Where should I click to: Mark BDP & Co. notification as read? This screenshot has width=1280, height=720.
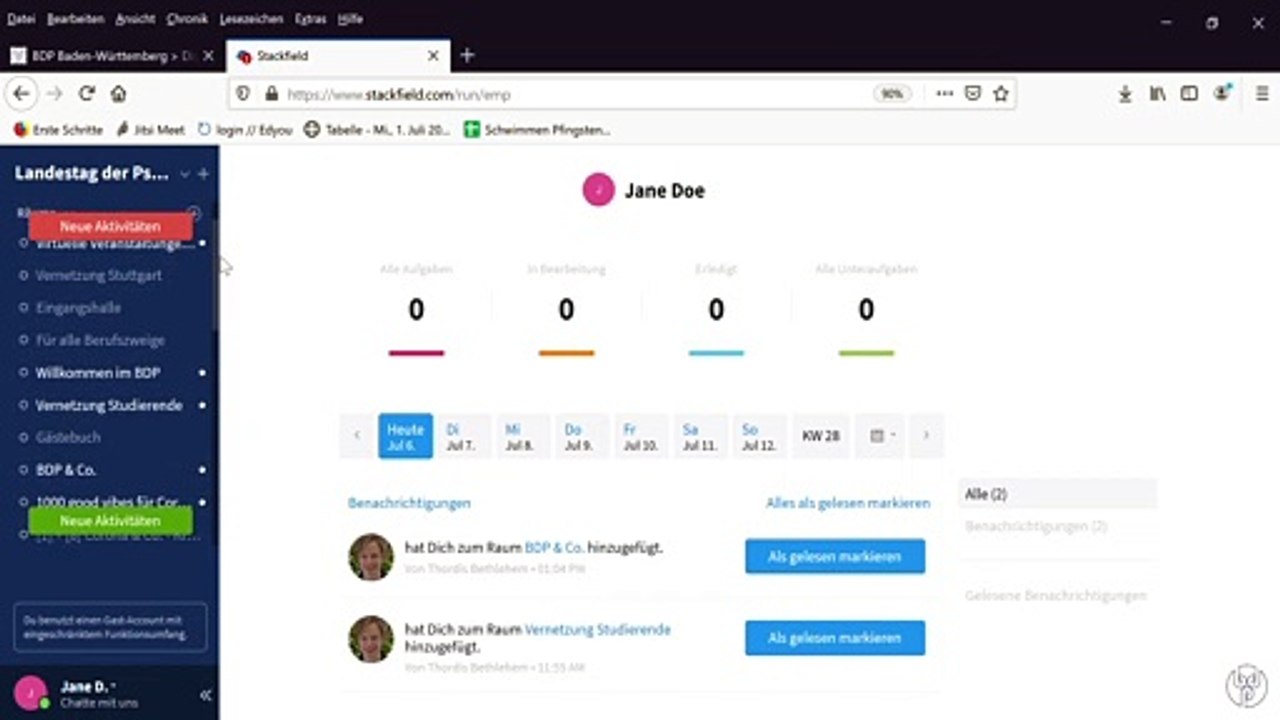(835, 556)
